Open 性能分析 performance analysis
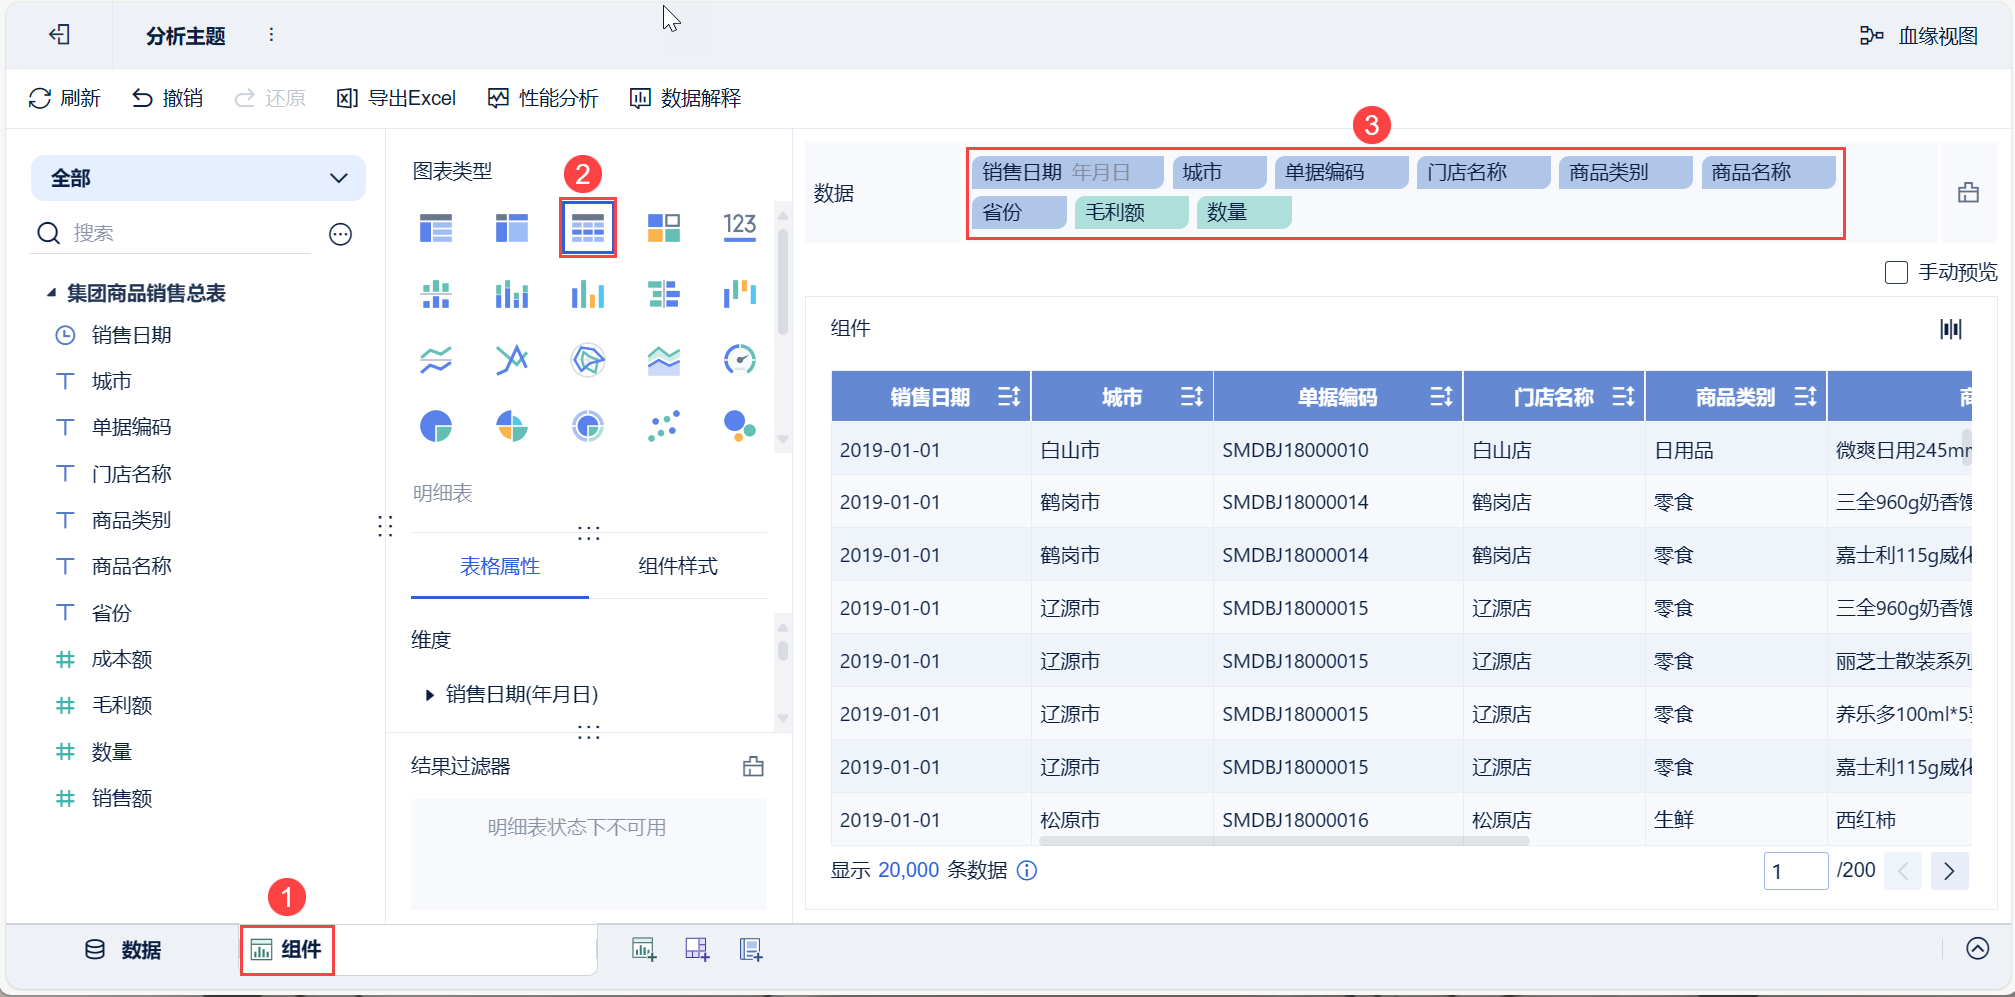The image size is (2015, 997). [x=543, y=98]
